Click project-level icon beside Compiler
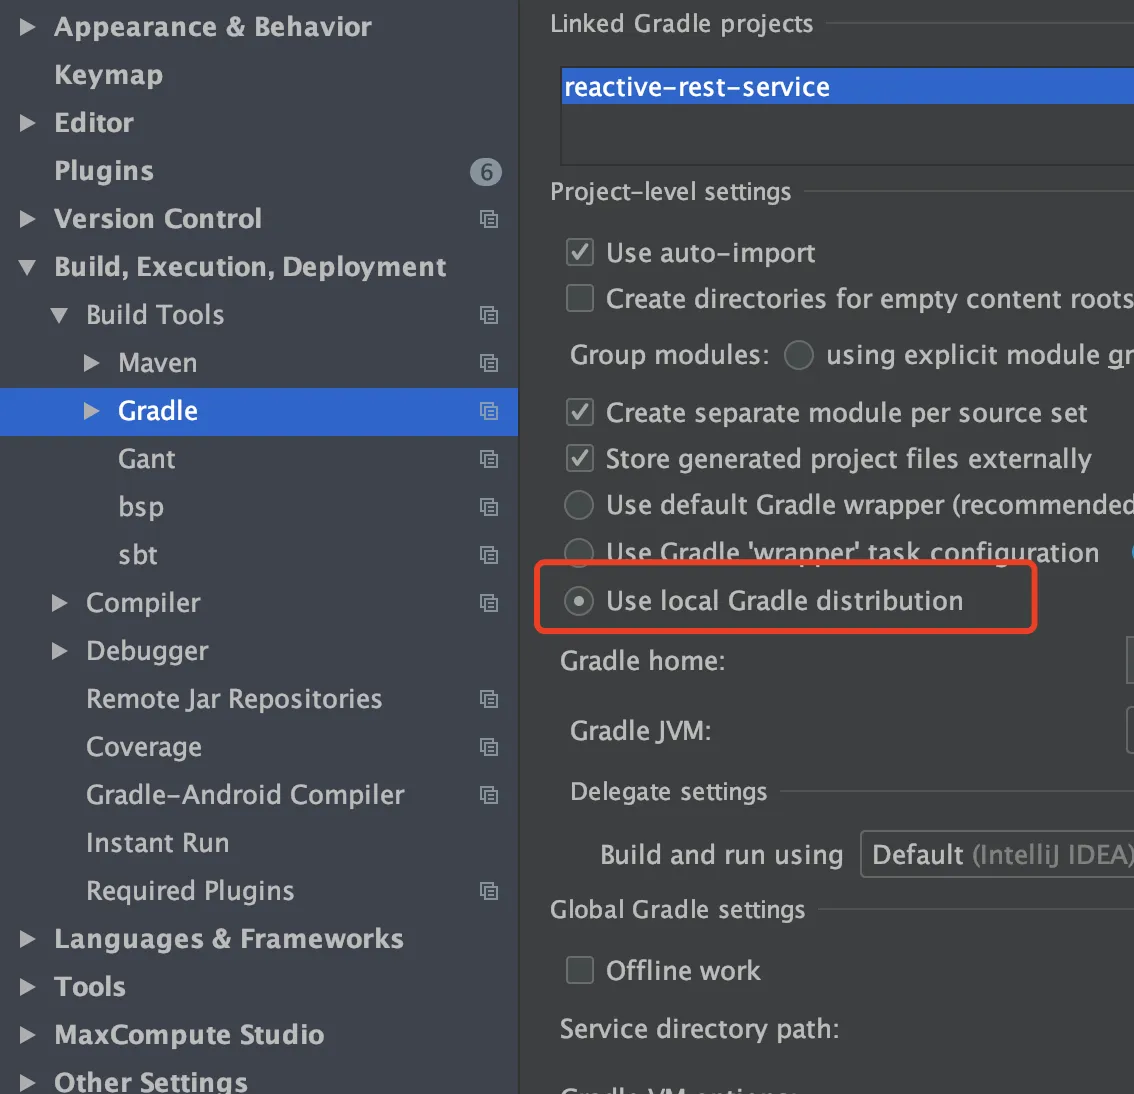The width and height of the screenshot is (1134, 1094). (x=489, y=603)
